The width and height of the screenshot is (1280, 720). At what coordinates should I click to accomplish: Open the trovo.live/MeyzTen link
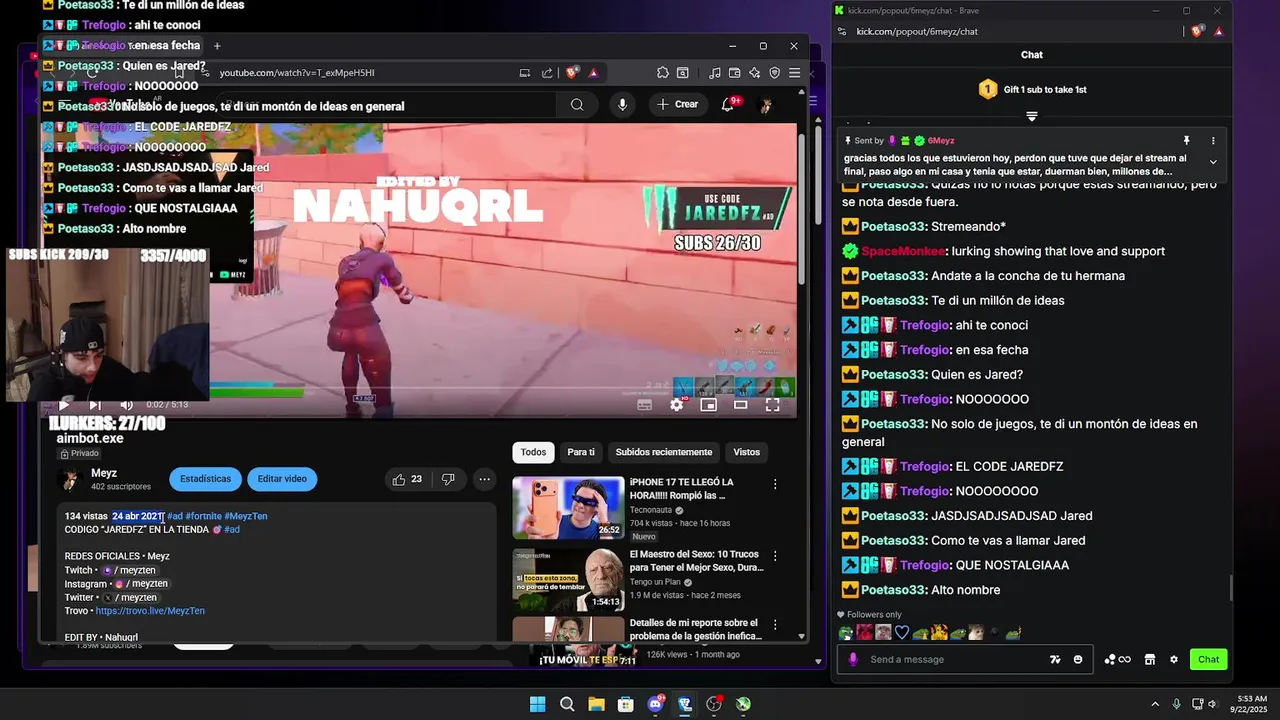coord(150,611)
